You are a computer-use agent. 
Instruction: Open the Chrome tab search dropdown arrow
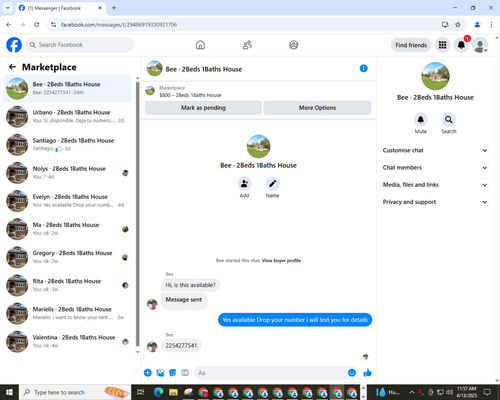[x=8, y=8]
